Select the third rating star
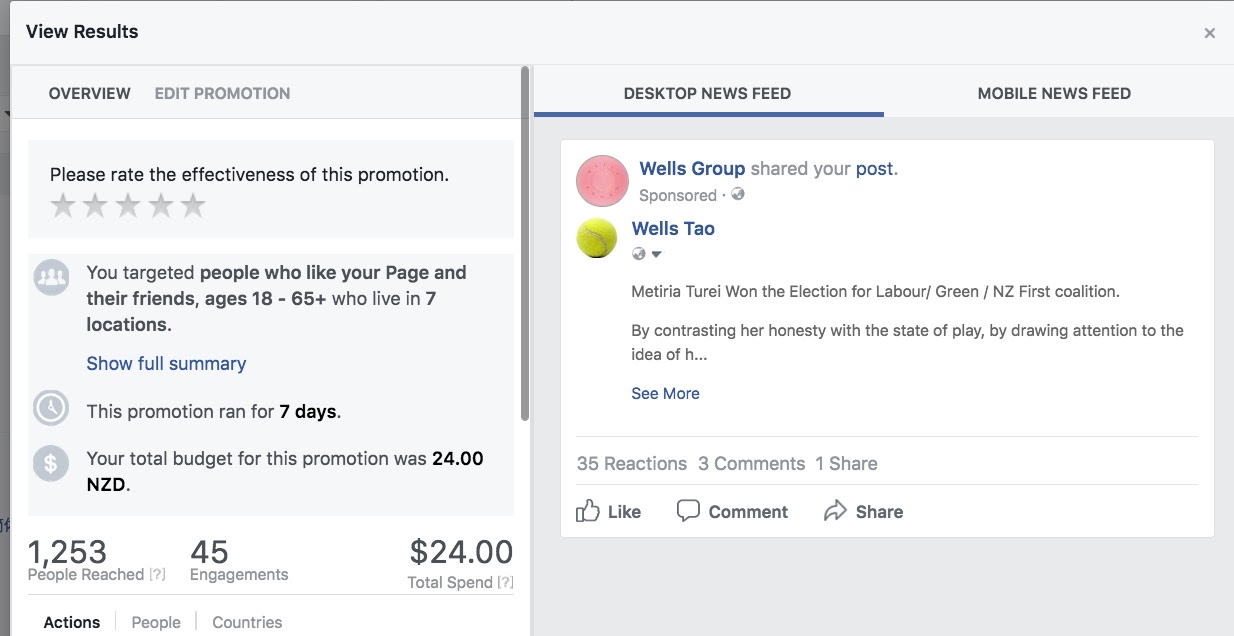Screen dimensions: 1234x636 tap(128, 206)
